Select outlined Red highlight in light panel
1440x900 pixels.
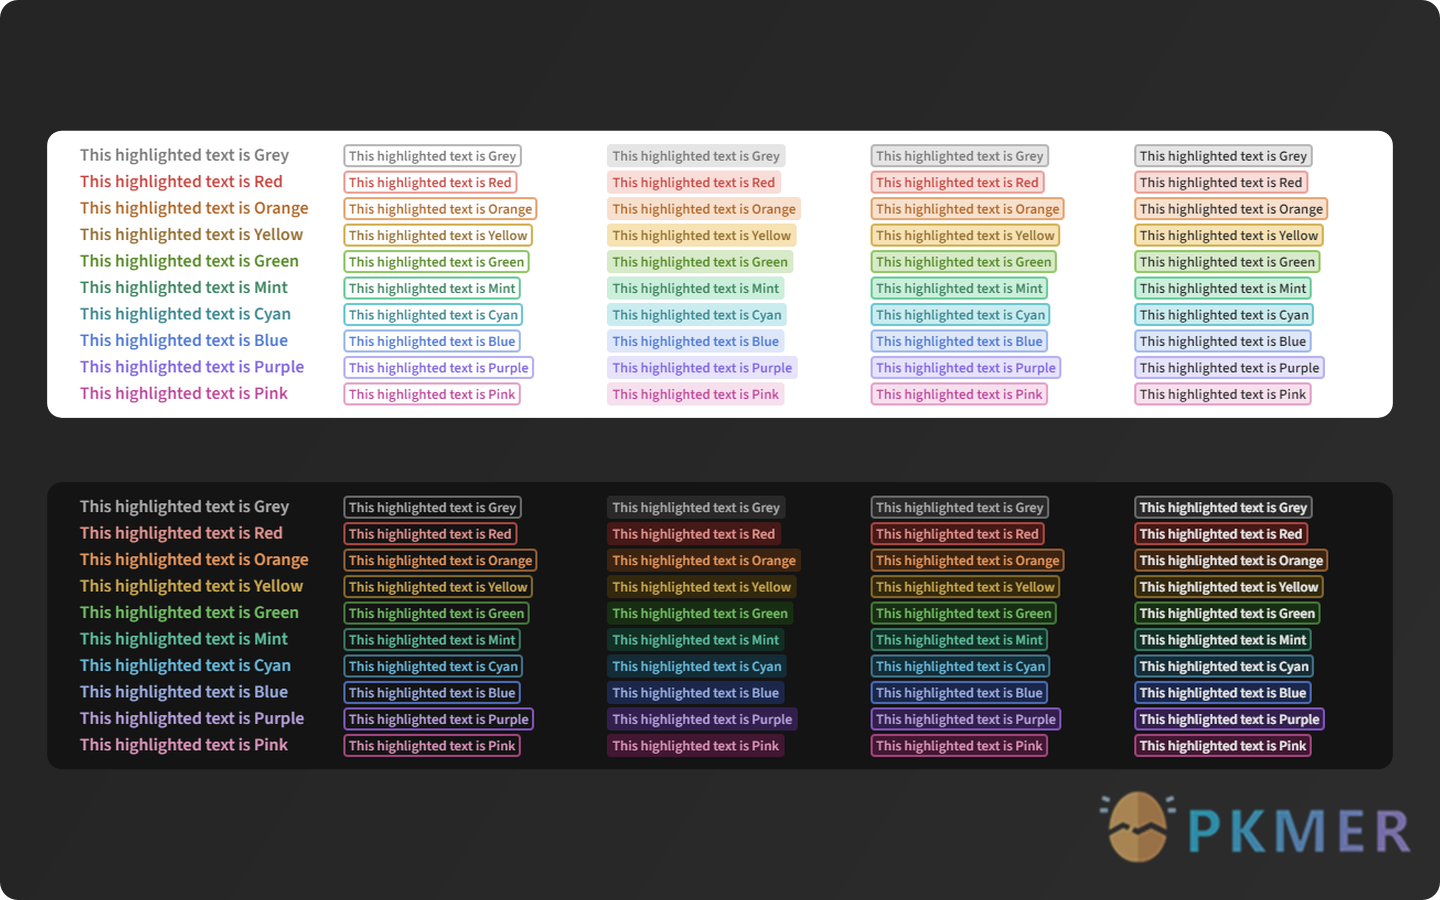click(x=430, y=182)
